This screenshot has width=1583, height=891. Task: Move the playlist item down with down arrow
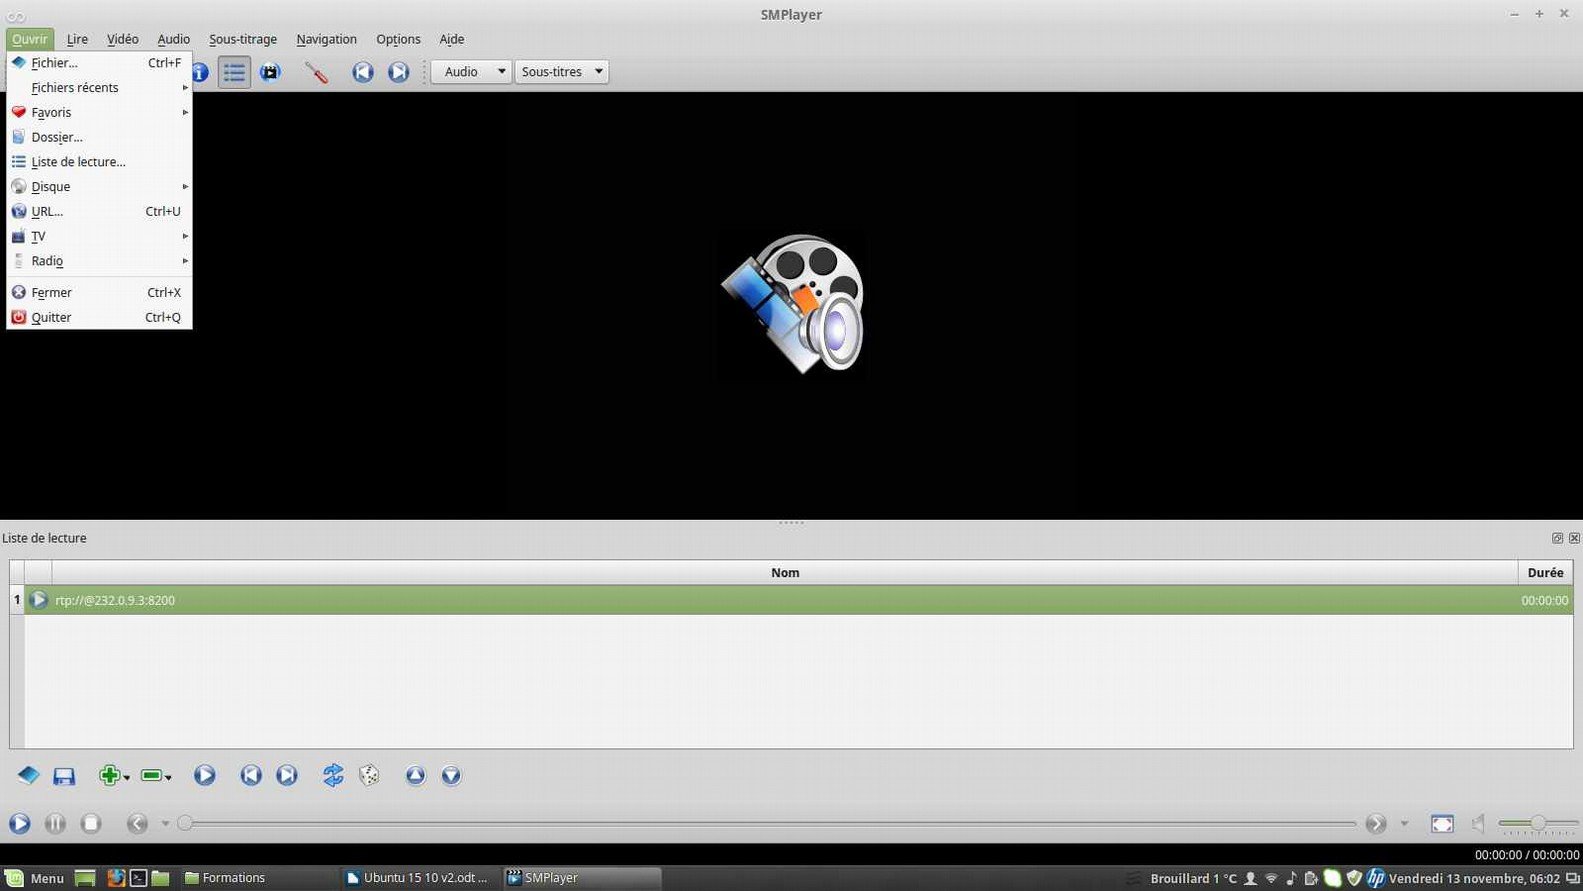point(451,776)
